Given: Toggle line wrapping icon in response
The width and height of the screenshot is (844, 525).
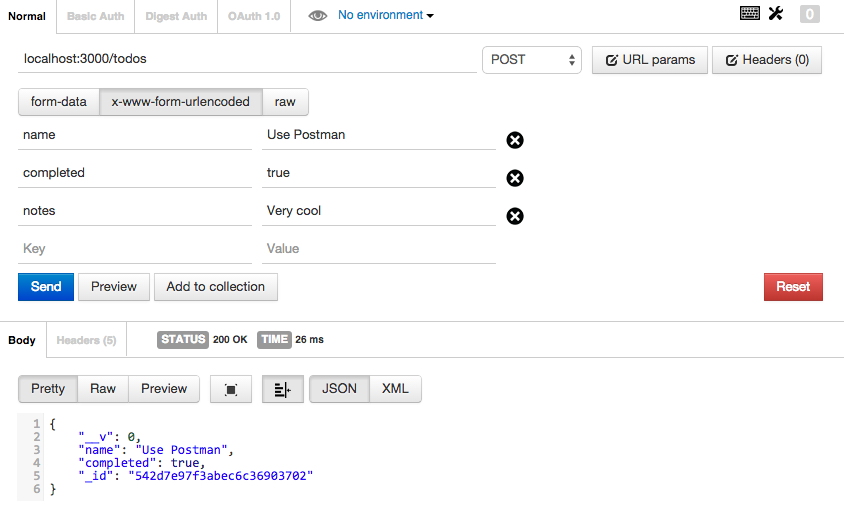Looking at the screenshot, I should 282,389.
